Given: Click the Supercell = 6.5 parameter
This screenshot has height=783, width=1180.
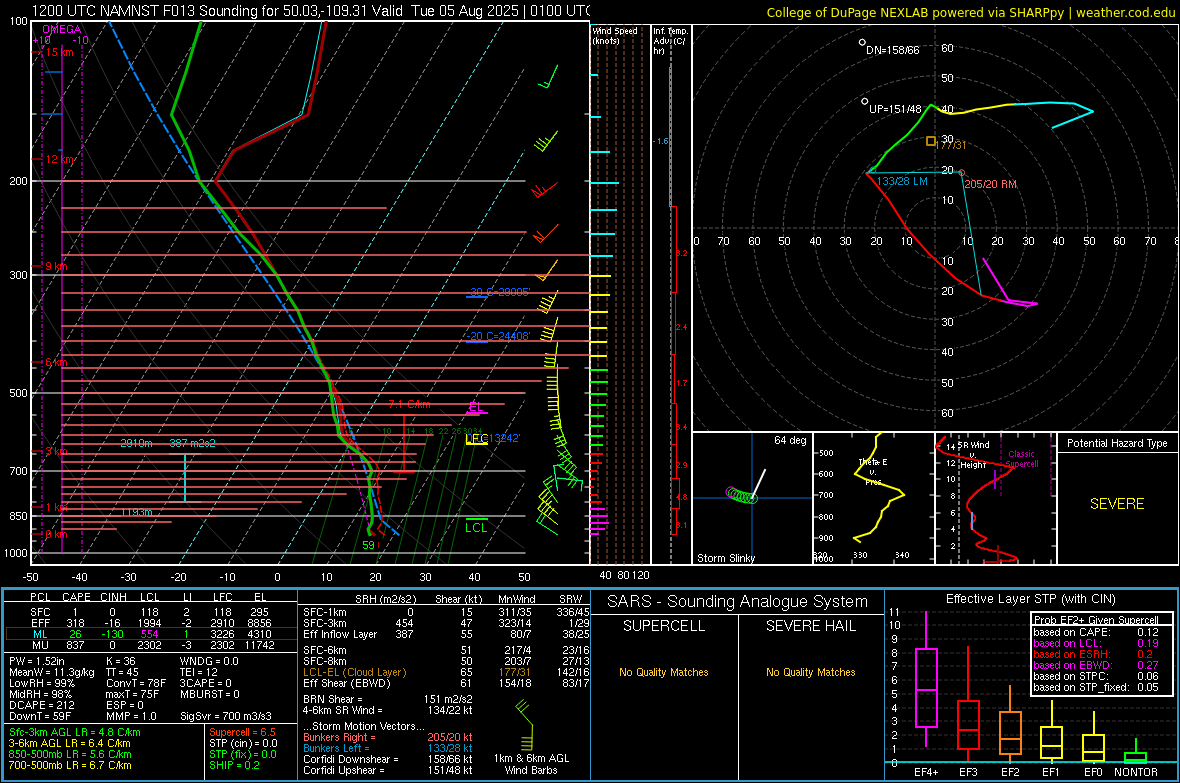Looking at the screenshot, I should click(x=242, y=732).
